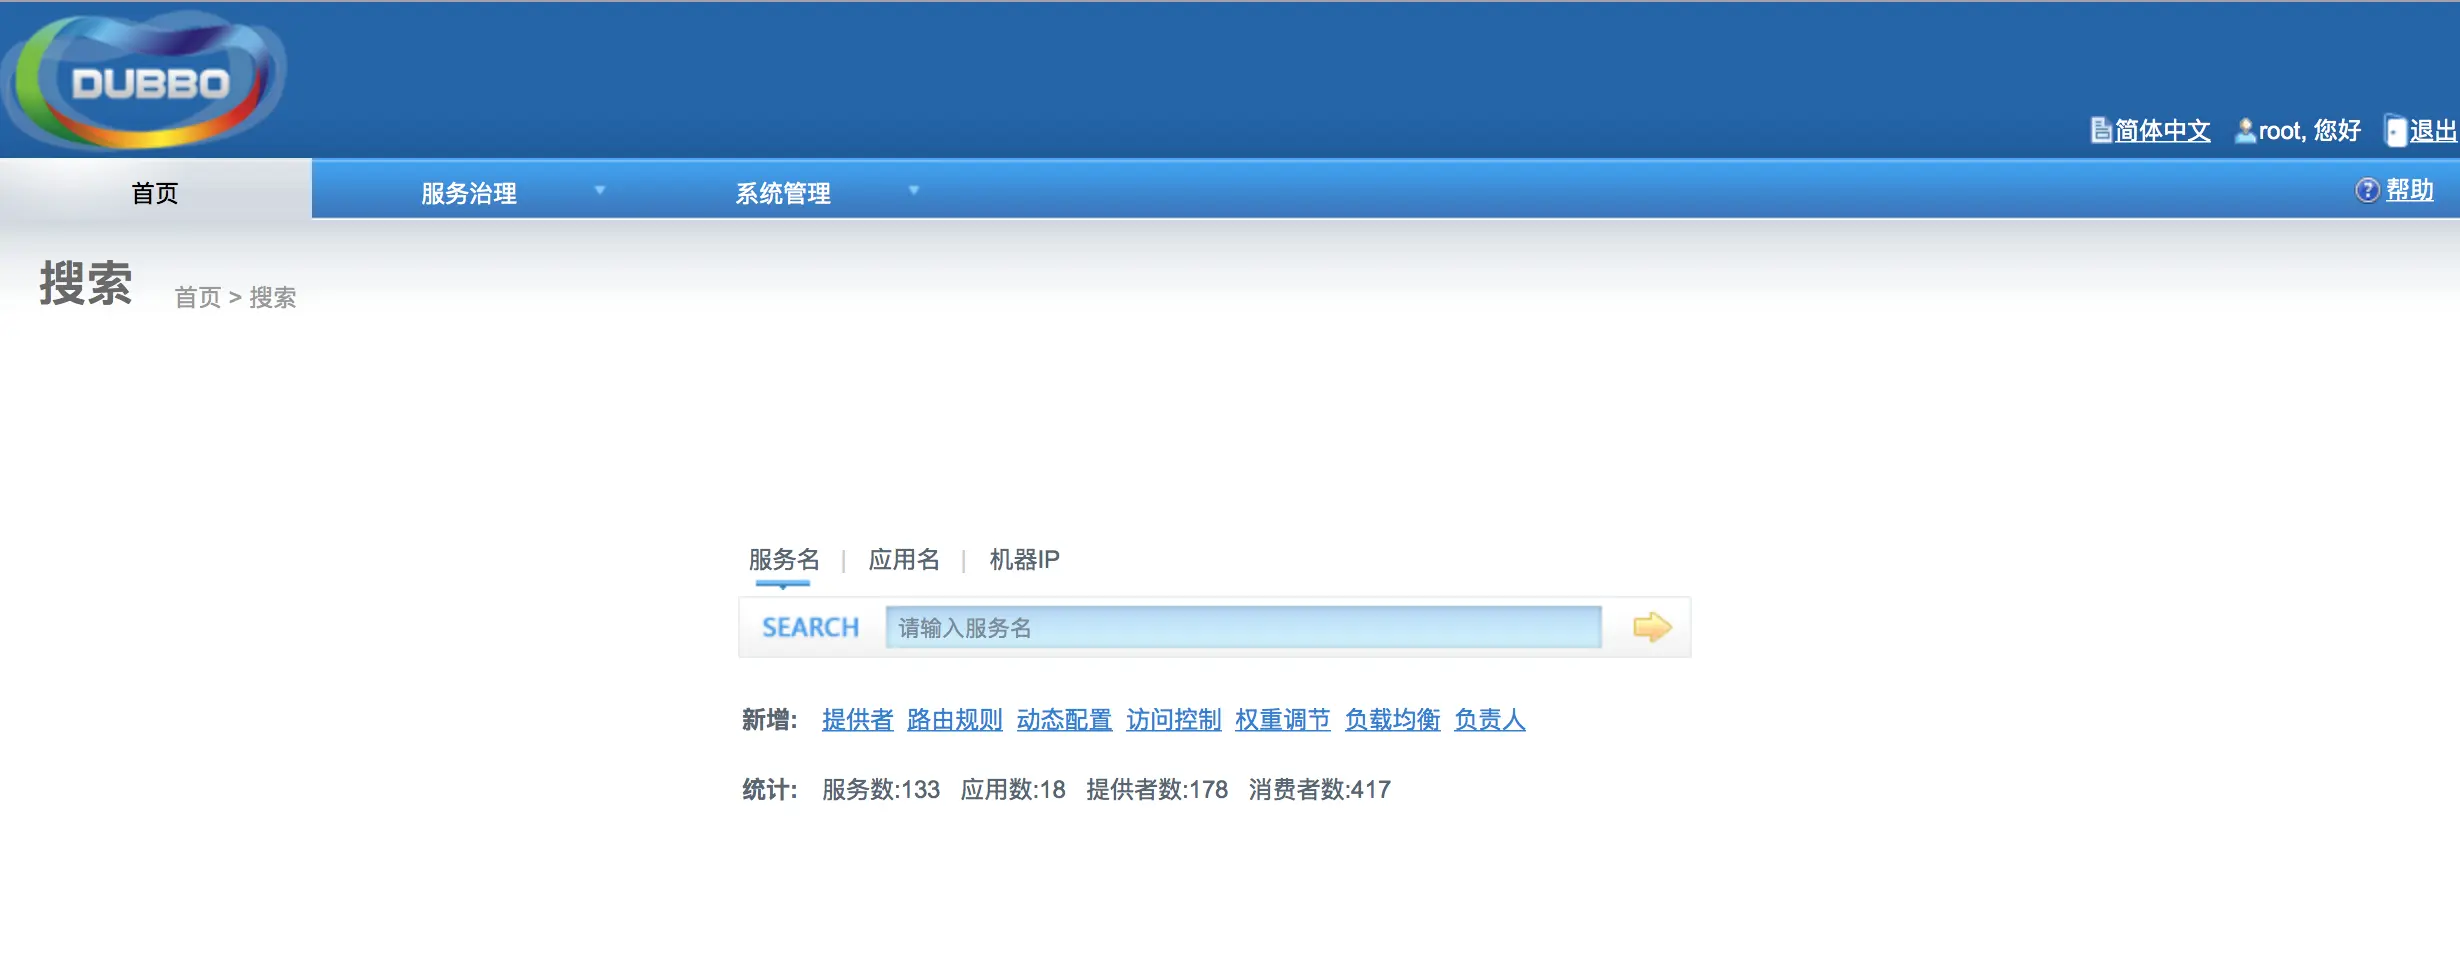Switch to the 应用名 search tab
The height and width of the screenshot is (960, 2460).
(x=904, y=559)
